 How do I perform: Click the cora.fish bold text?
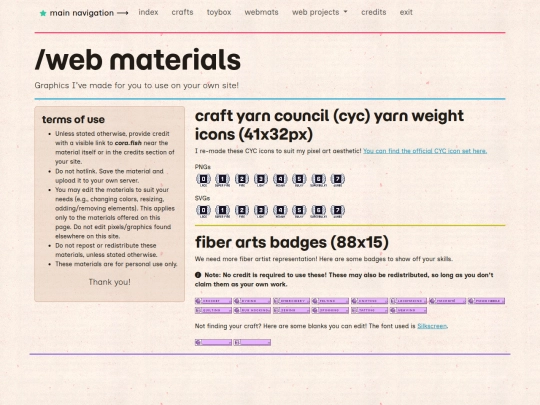click(x=128, y=143)
